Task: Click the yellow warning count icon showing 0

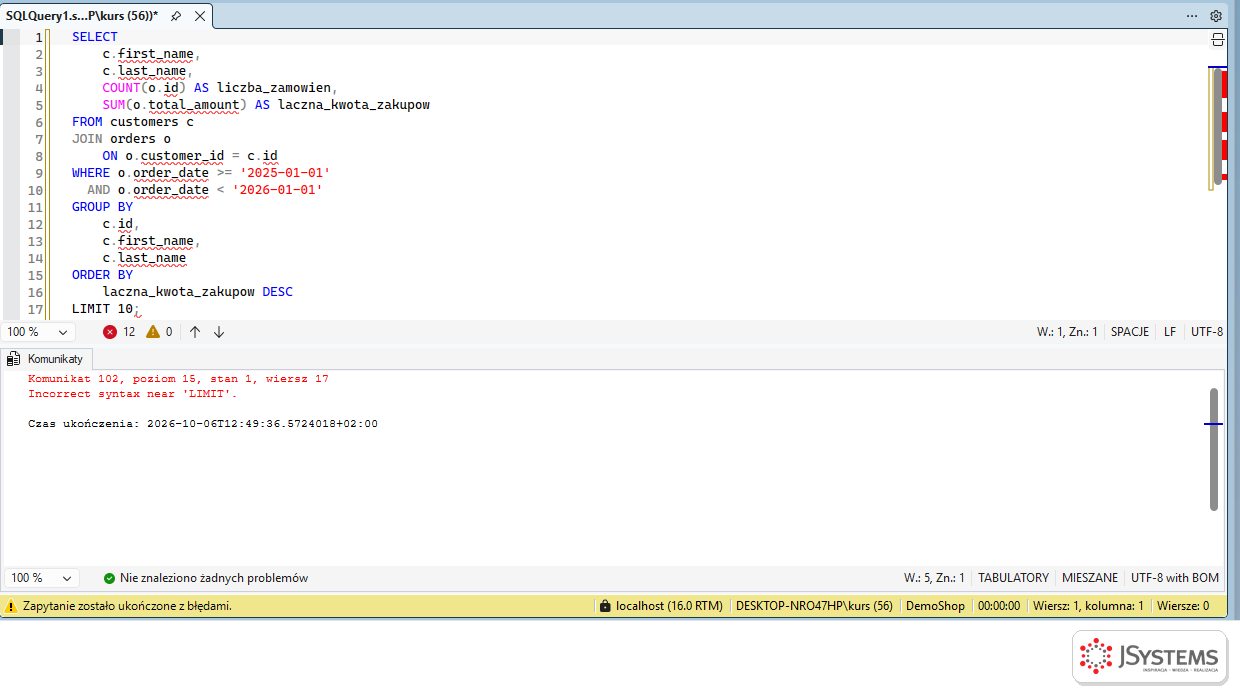Action: 153,332
